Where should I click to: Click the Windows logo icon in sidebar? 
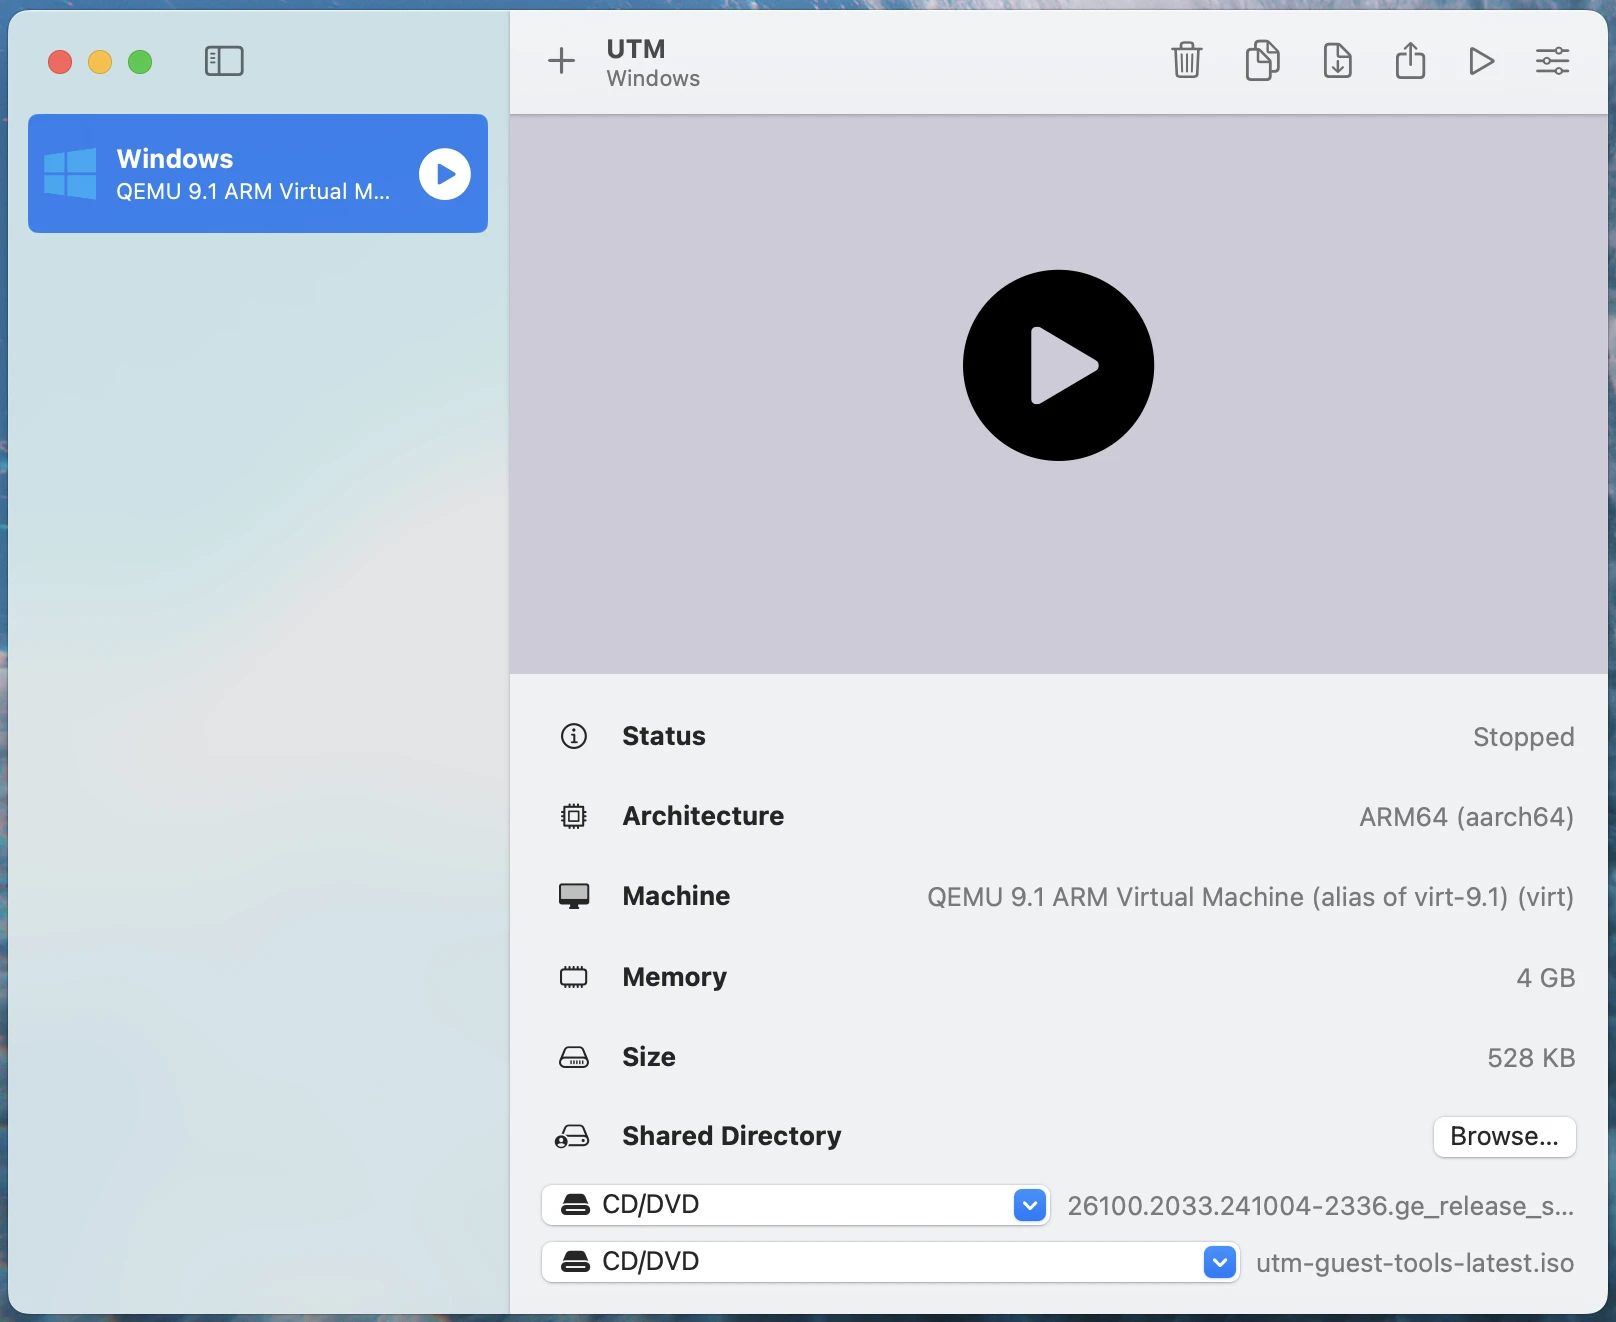(x=70, y=174)
